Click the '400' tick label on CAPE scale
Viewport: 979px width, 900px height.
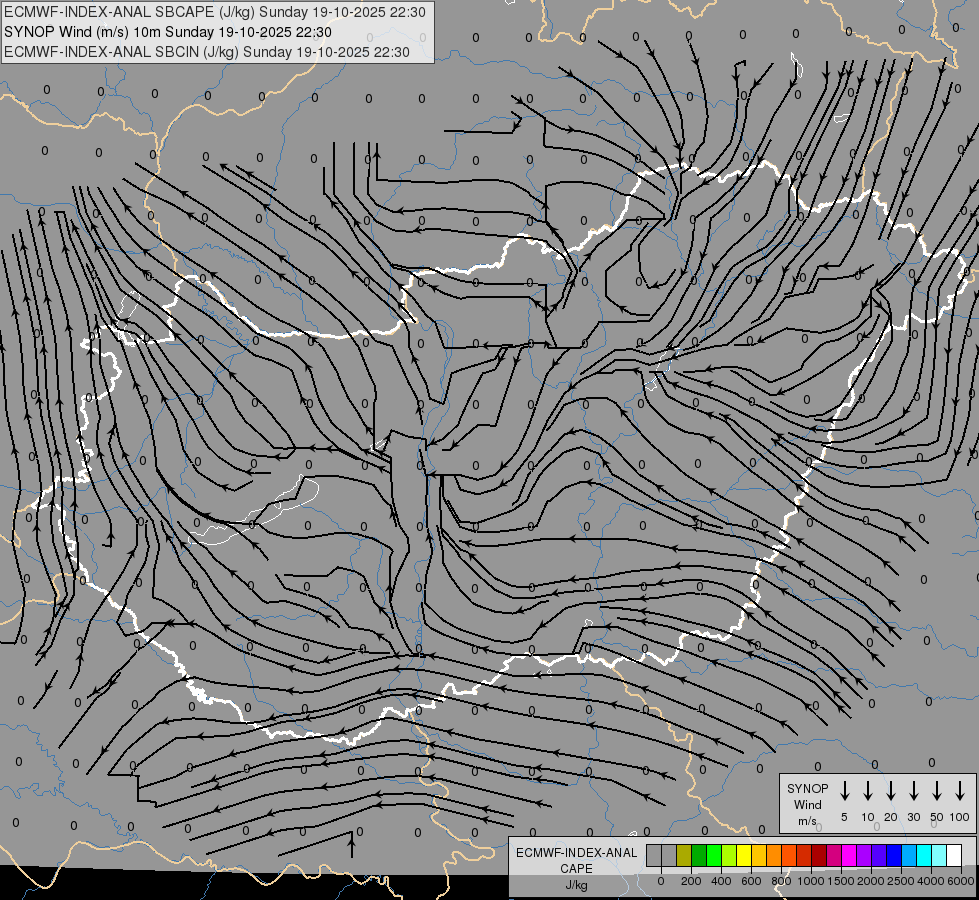(721, 881)
